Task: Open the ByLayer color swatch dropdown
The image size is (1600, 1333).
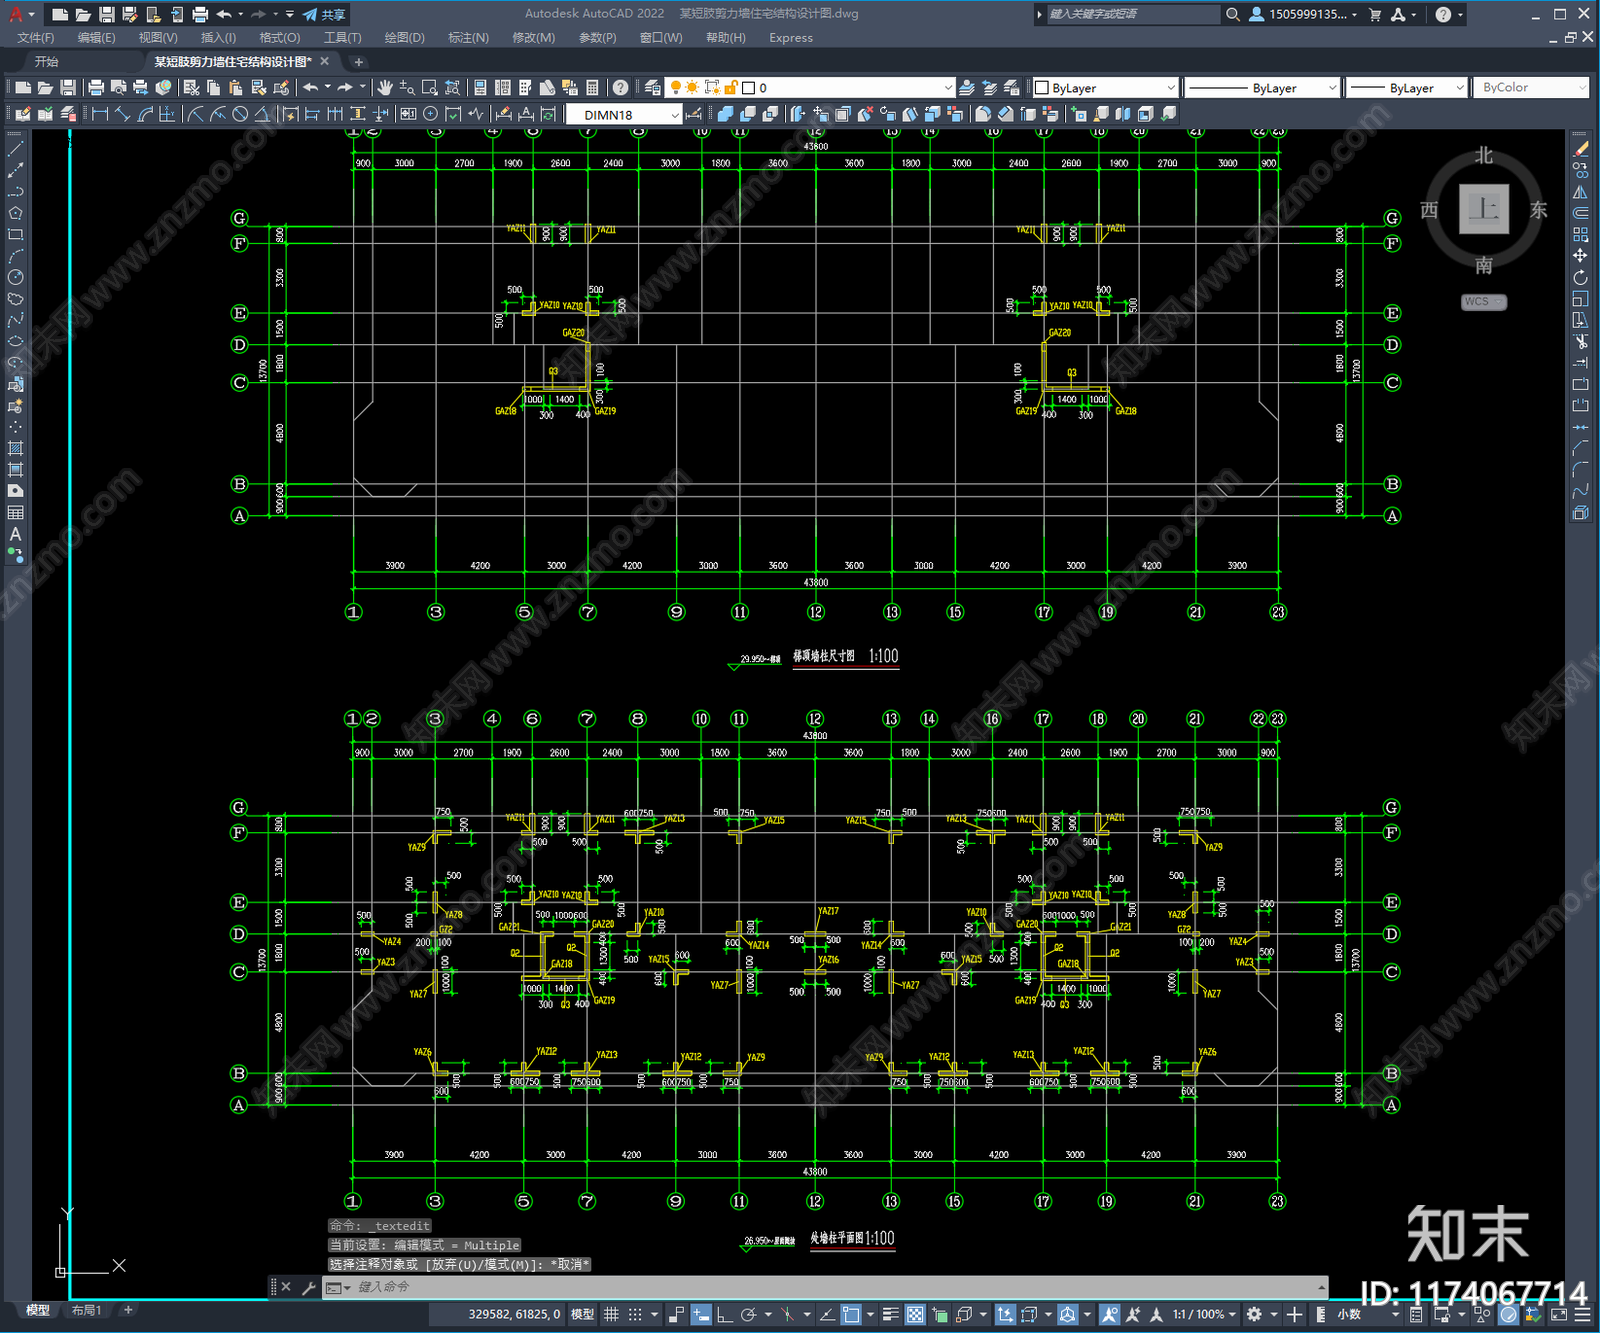Action: pyautogui.click(x=1106, y=88)
